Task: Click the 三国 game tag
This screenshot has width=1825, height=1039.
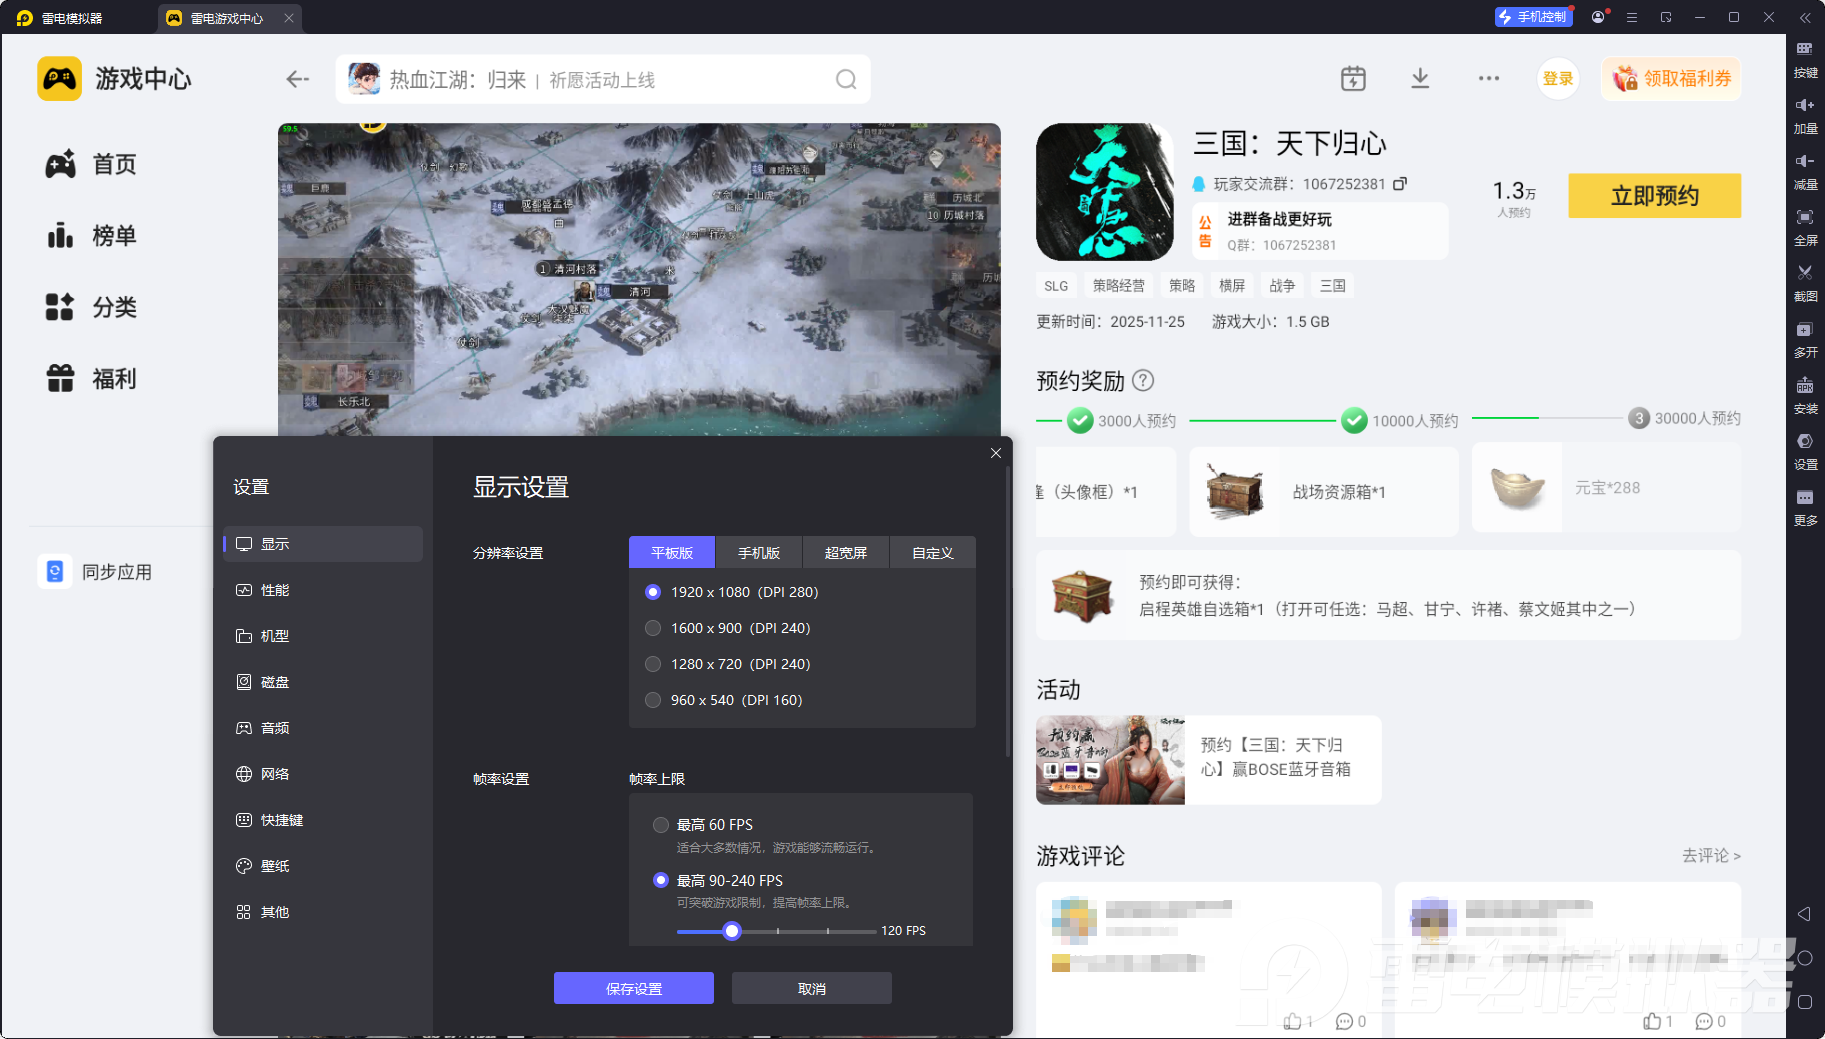Action: click(1332, 286)
